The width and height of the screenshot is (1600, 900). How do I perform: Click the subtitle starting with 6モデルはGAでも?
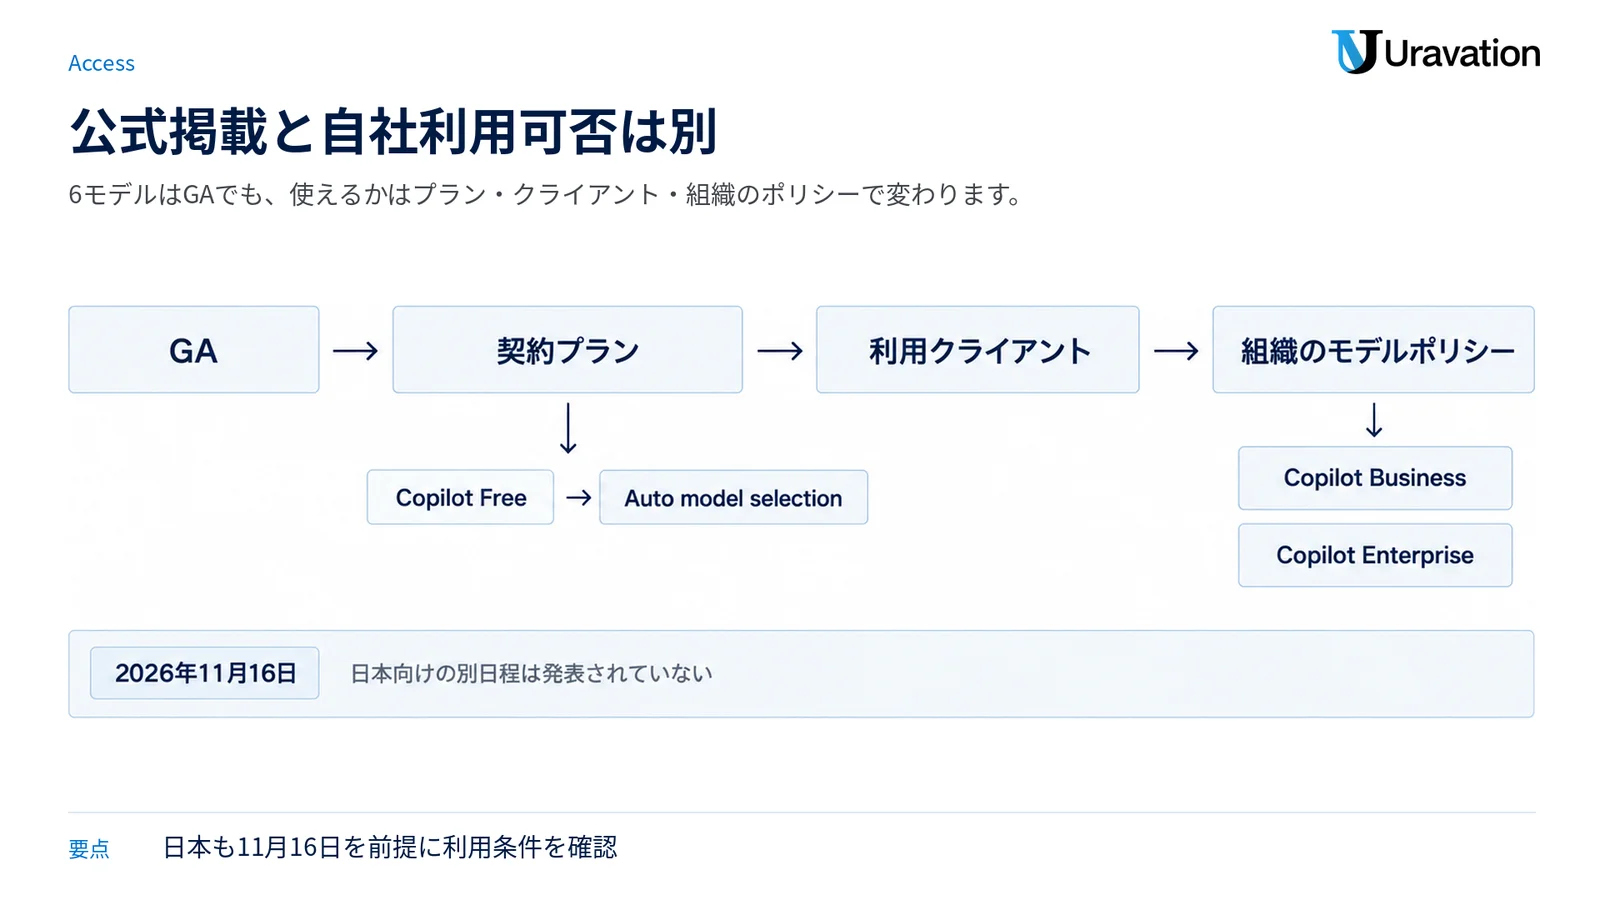point(547,194)
